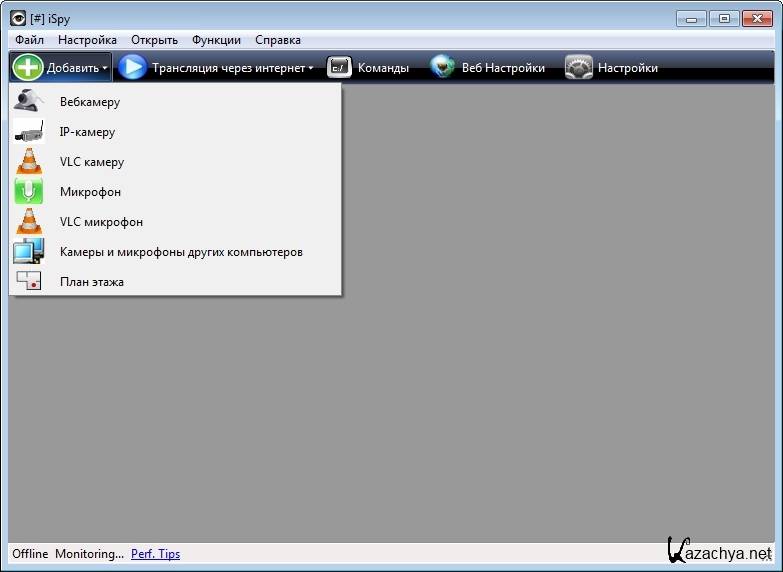Open the Файл menu
The height and width of the screenshot is (572, 783).
[29, 40]
